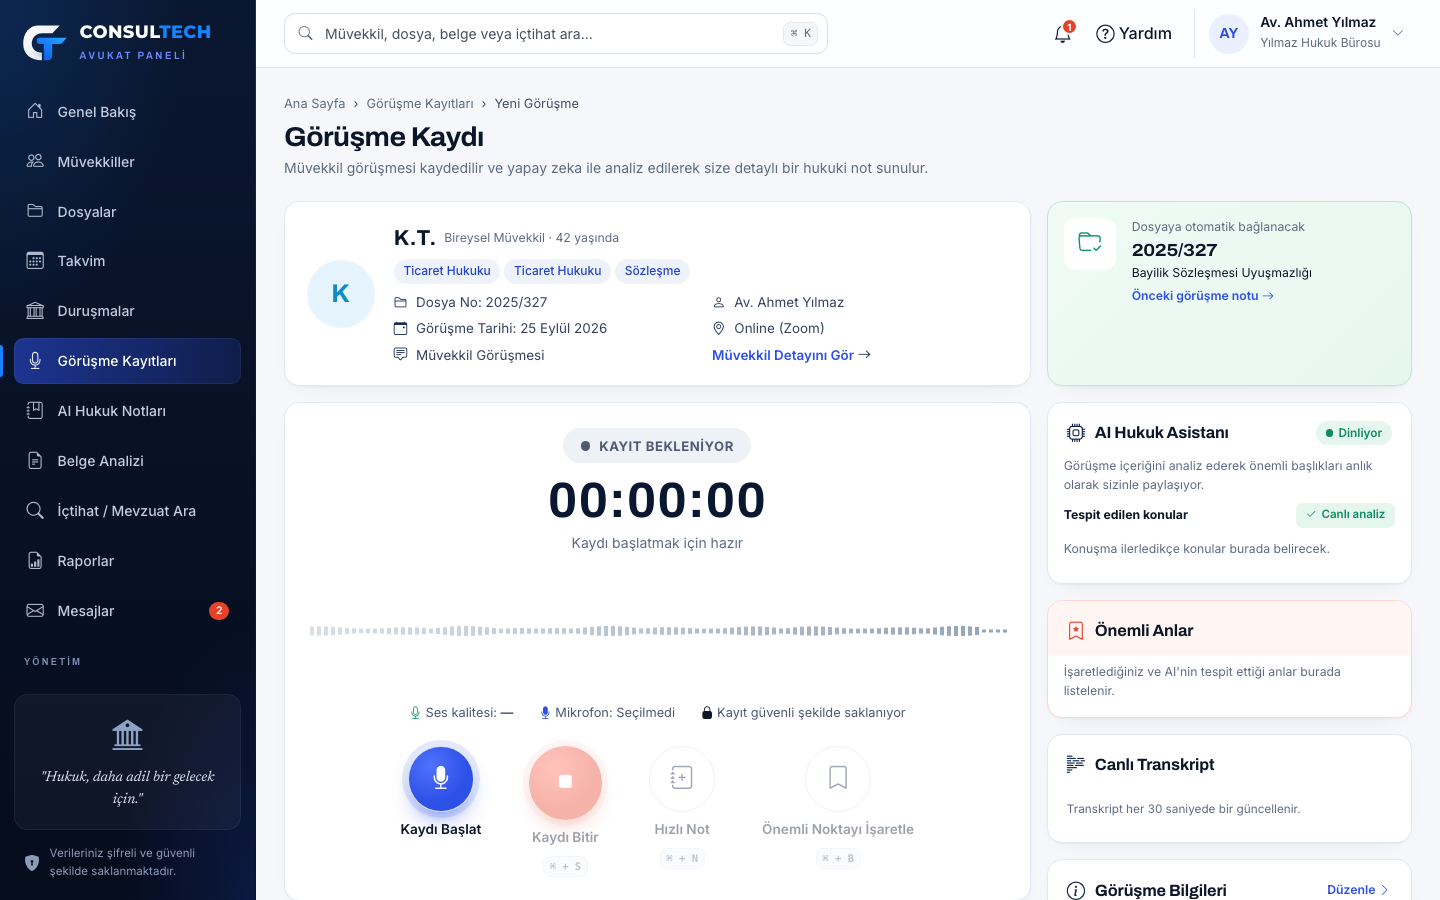
Task: Open Görüşme Kayıtları breadcrumb link
Action: (420, 103)
